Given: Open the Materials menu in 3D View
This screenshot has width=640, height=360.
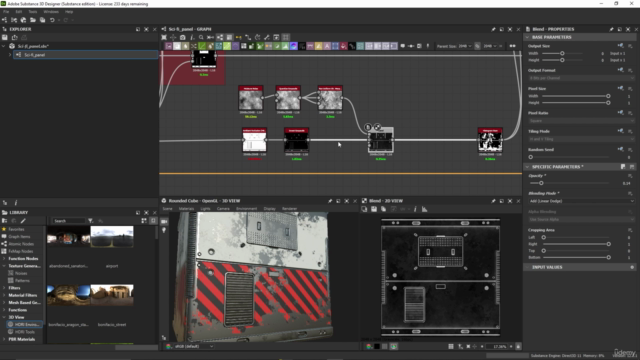Looking at the screenshot, I should 187,209.
